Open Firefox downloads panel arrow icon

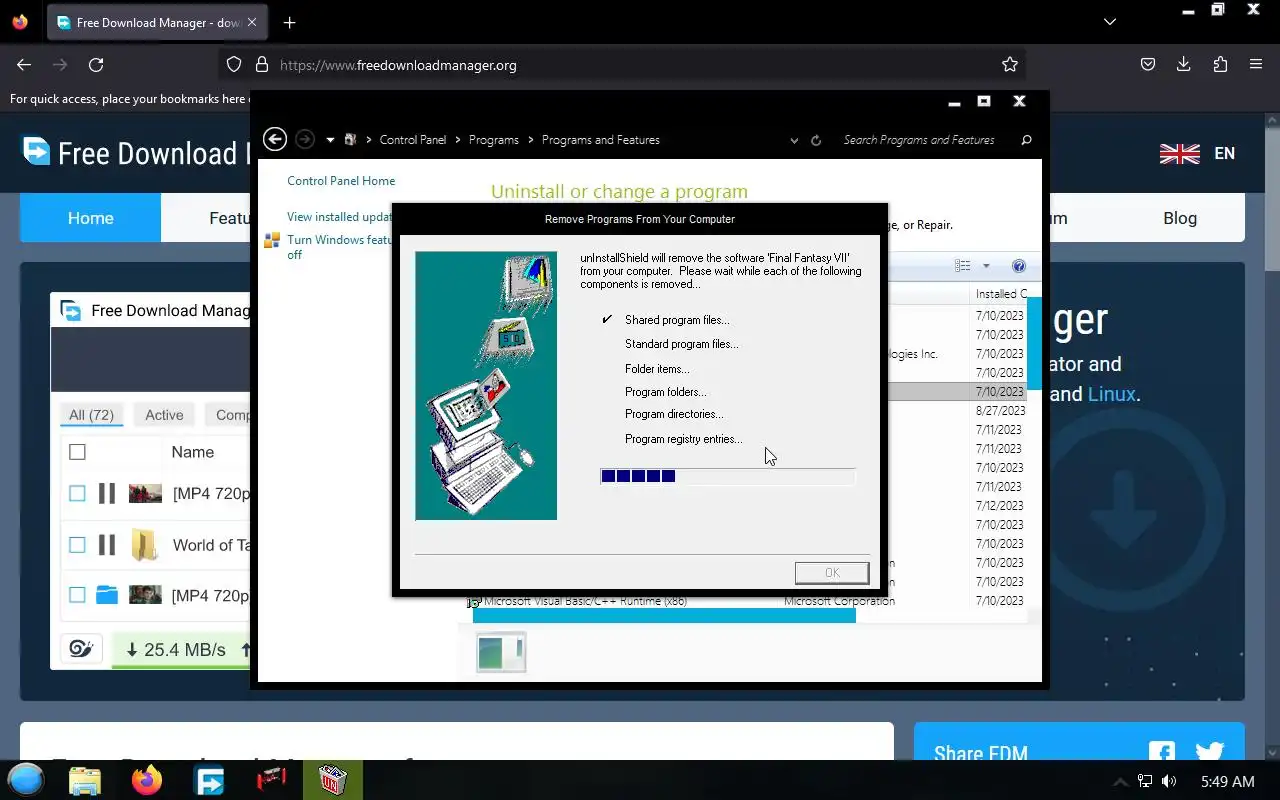tap(1184, 64)
